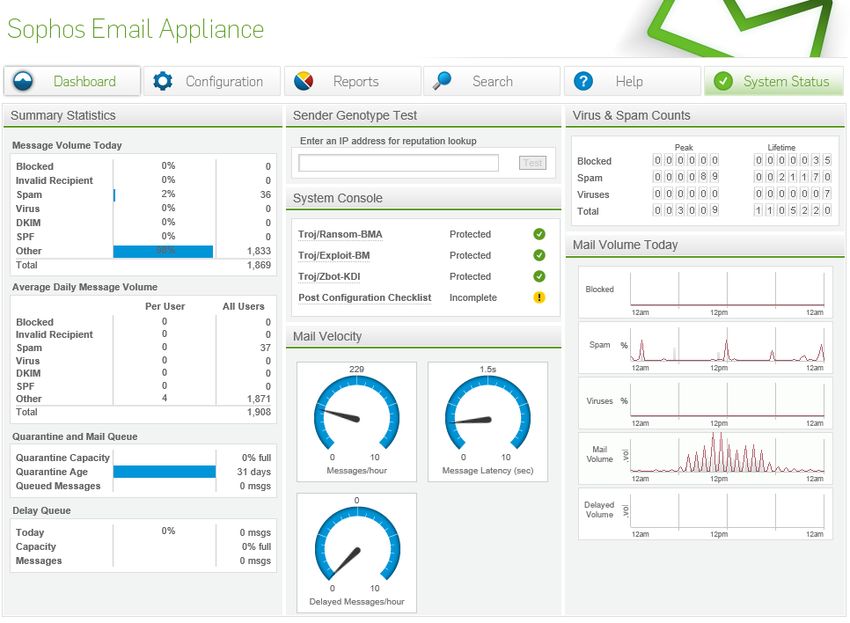Viewport: 850px width, 623px height.
Task: Open the Delayed Volume chart
Action: 705,513
